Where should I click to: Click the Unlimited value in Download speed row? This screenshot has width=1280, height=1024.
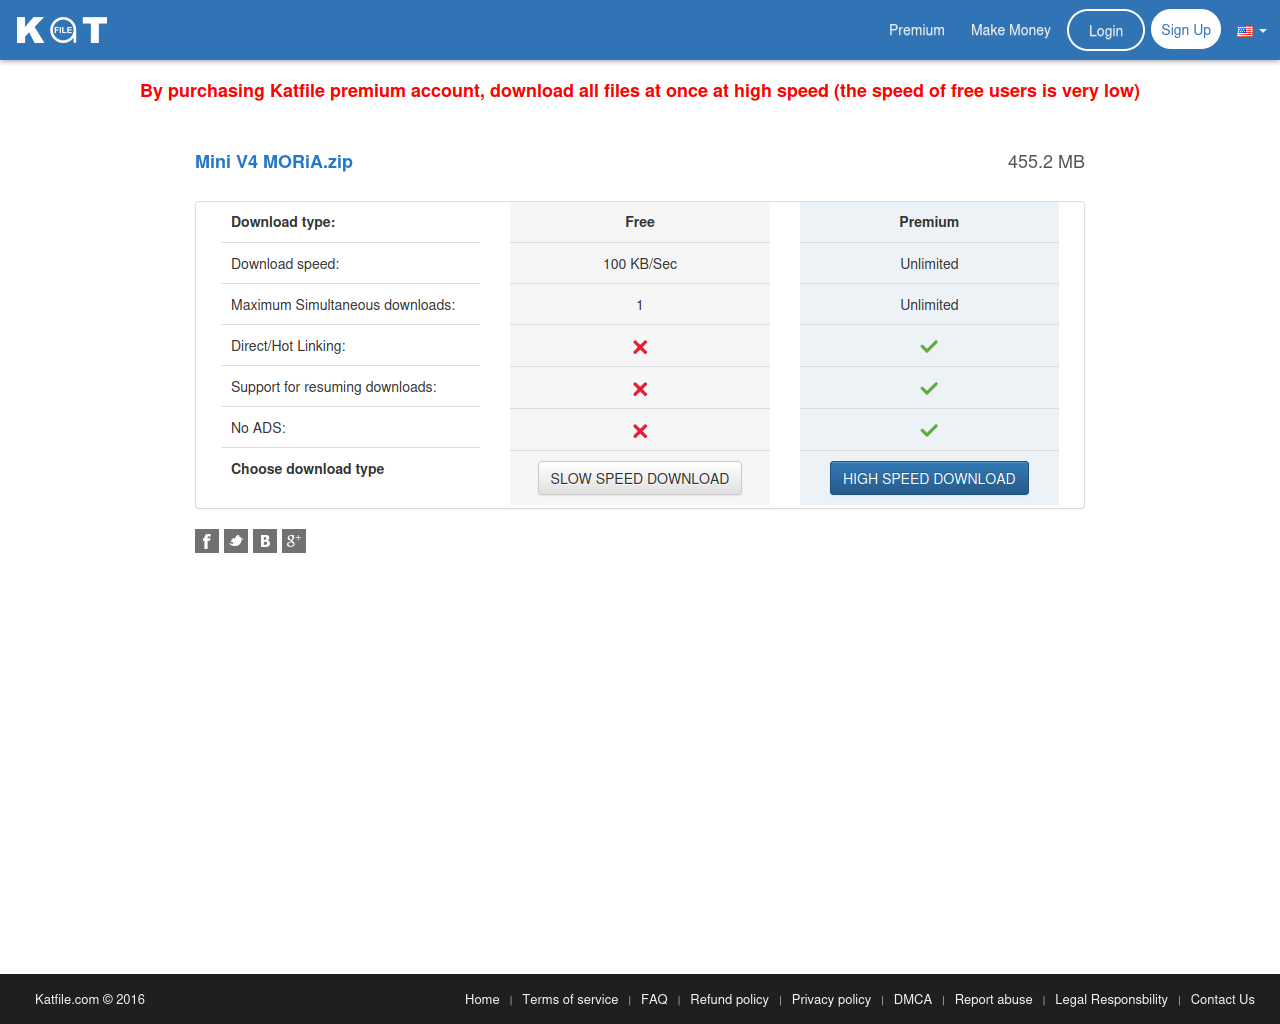point(929,264)
